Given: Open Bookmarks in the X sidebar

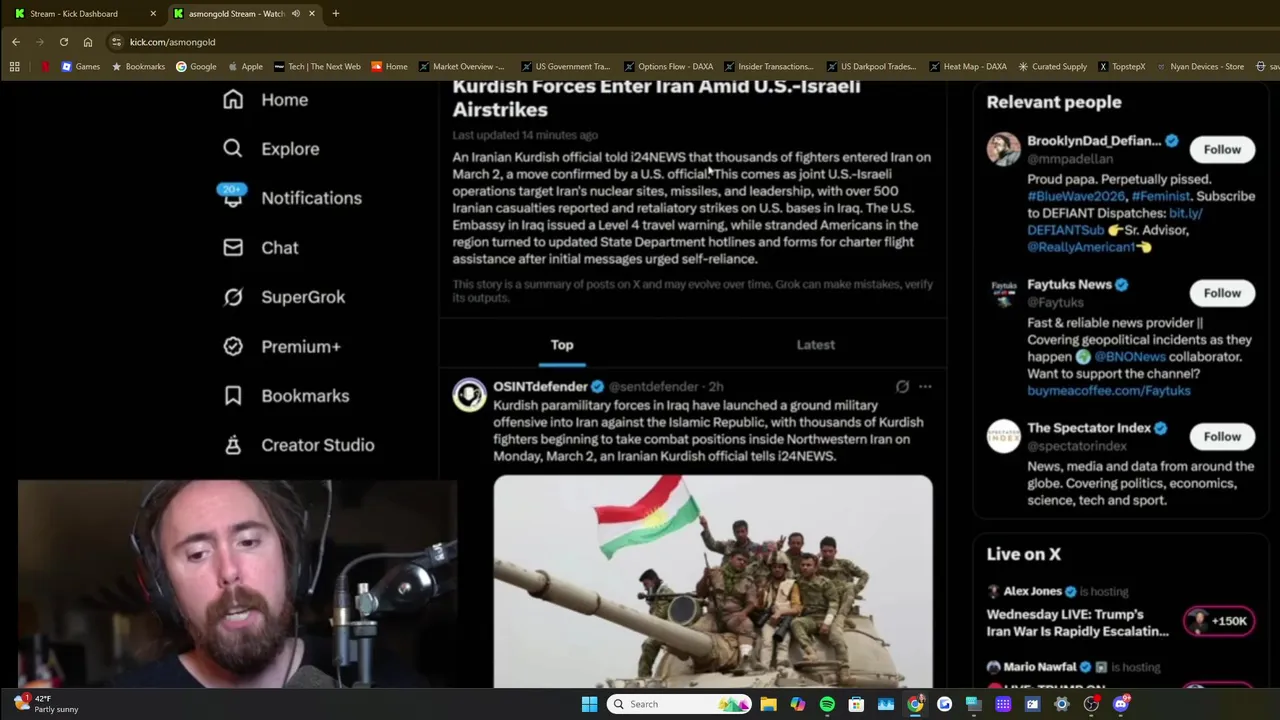Looking at the screenshot, I should click(x=286, y=396).
